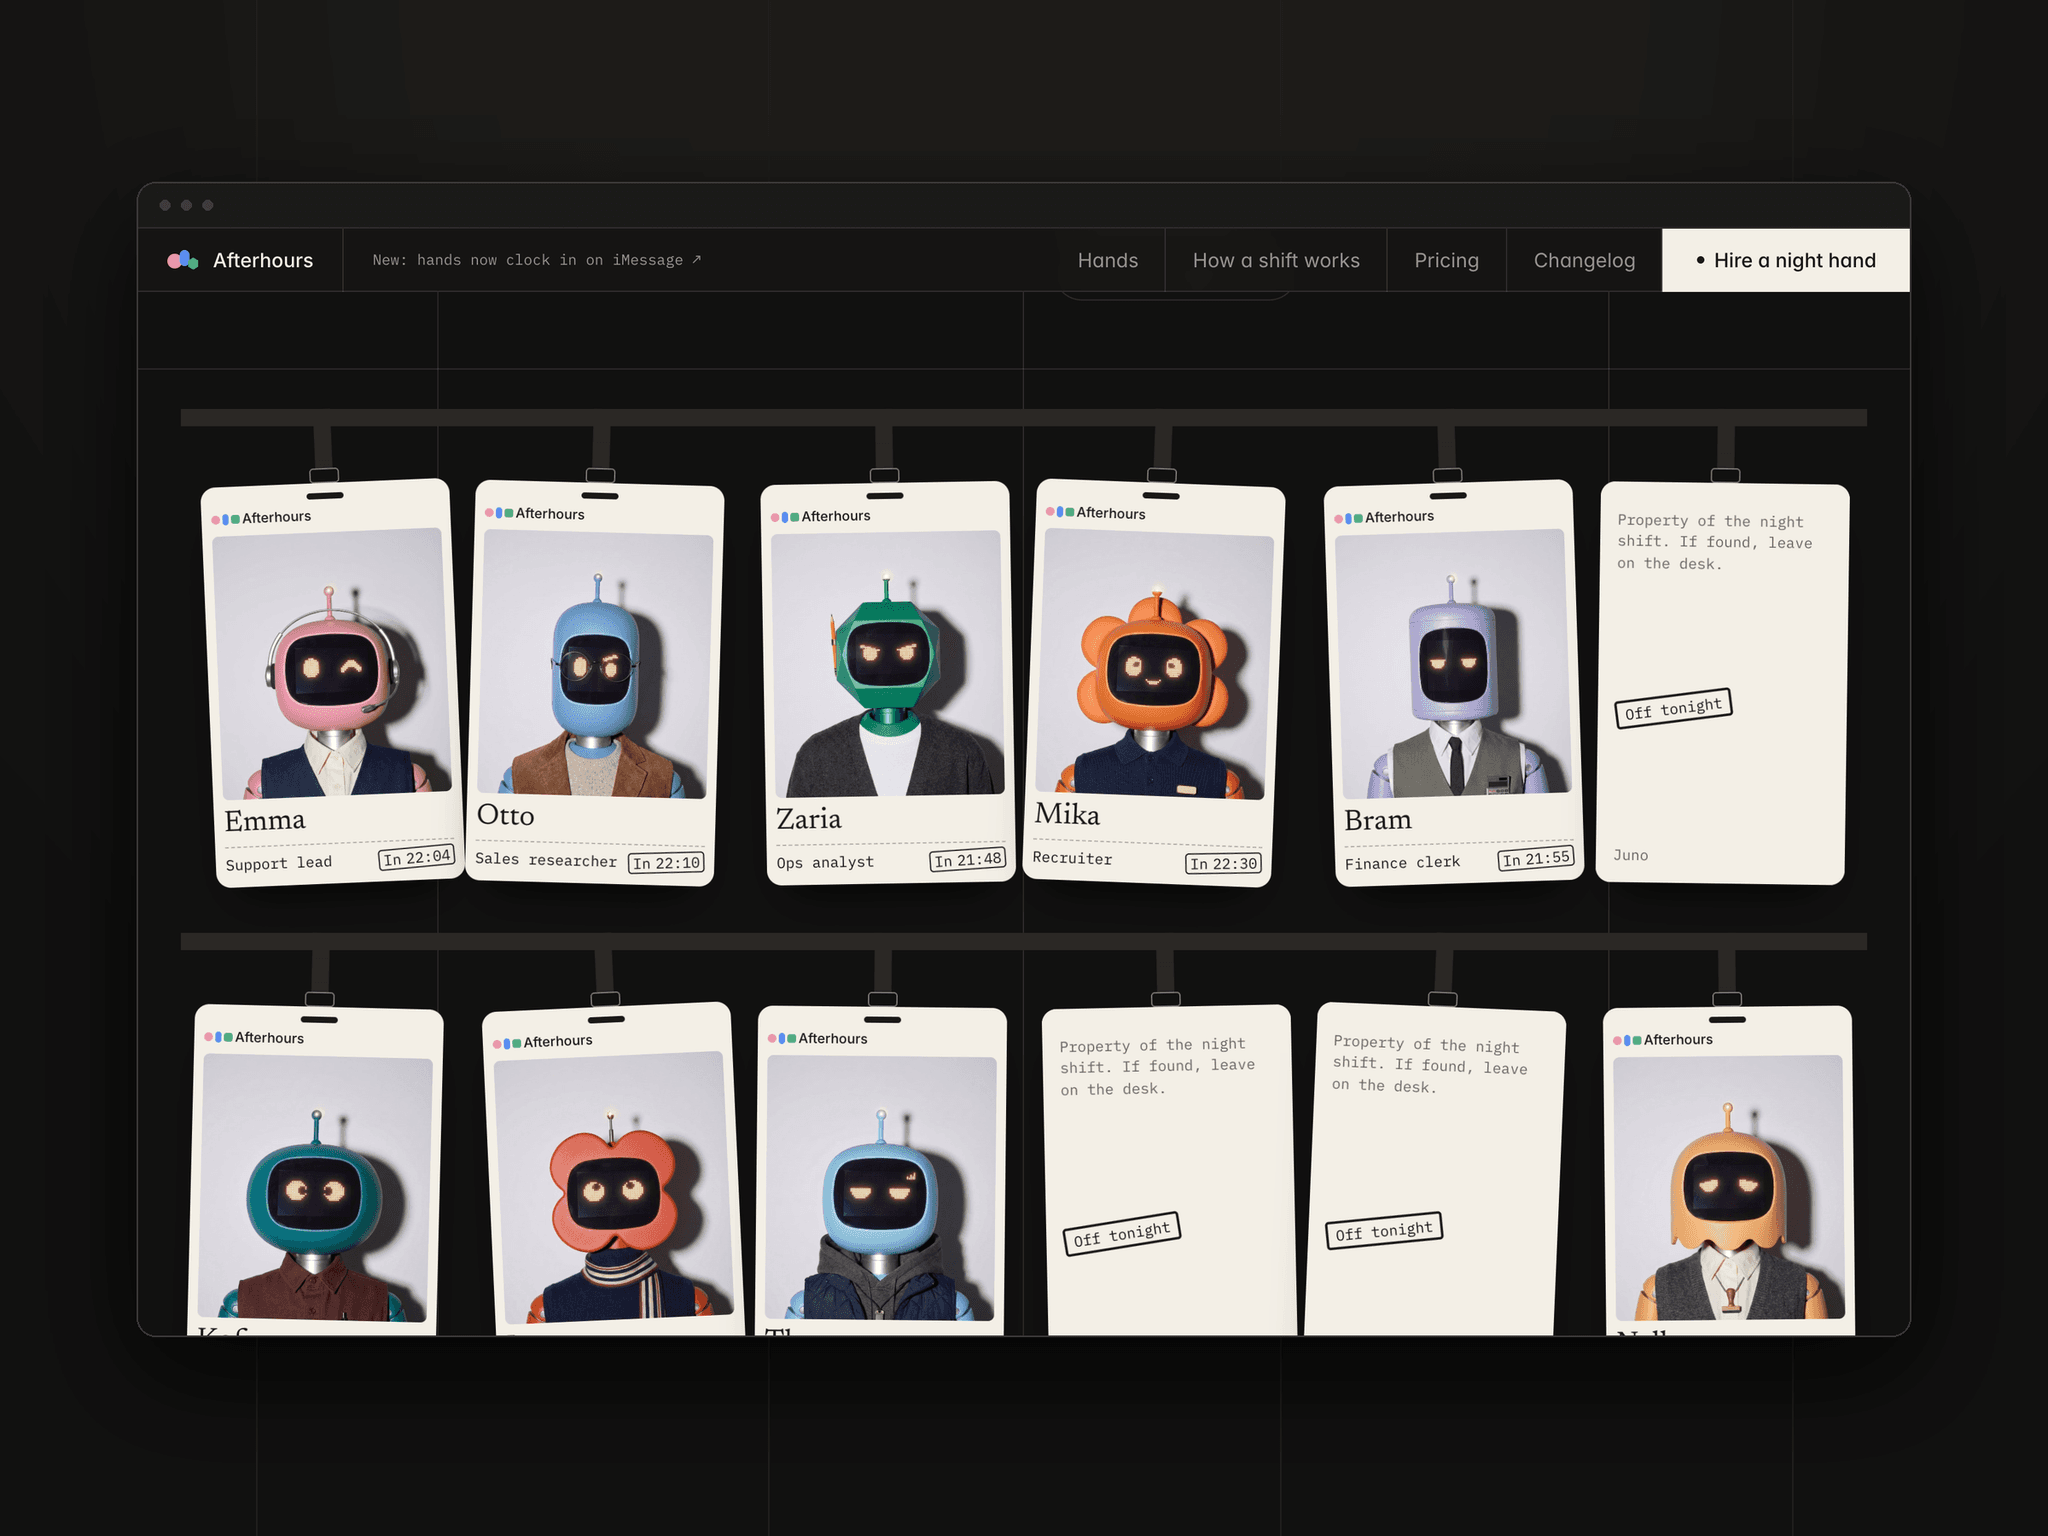Click the name Otto
Image resolution: width=2048 pixels, height=1536 pixels.
pos(505,815)
